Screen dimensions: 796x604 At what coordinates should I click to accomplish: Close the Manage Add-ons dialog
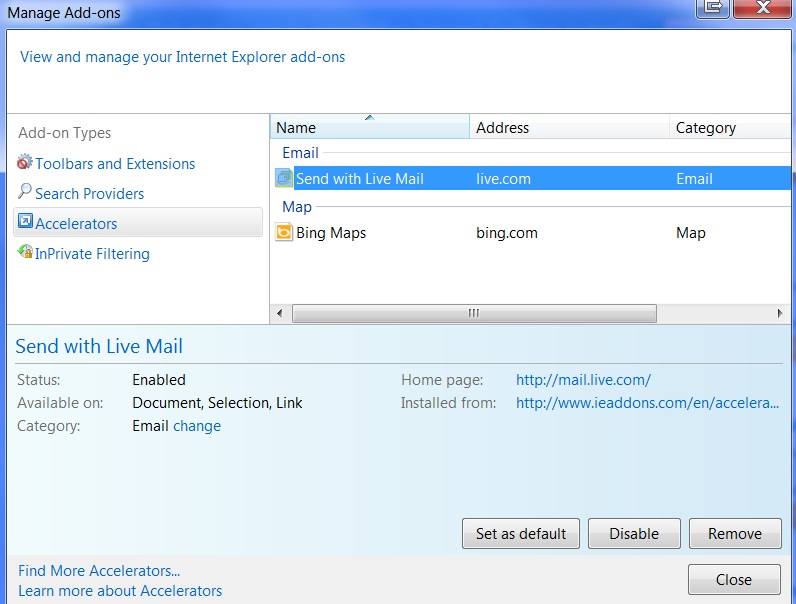point(734,579)
